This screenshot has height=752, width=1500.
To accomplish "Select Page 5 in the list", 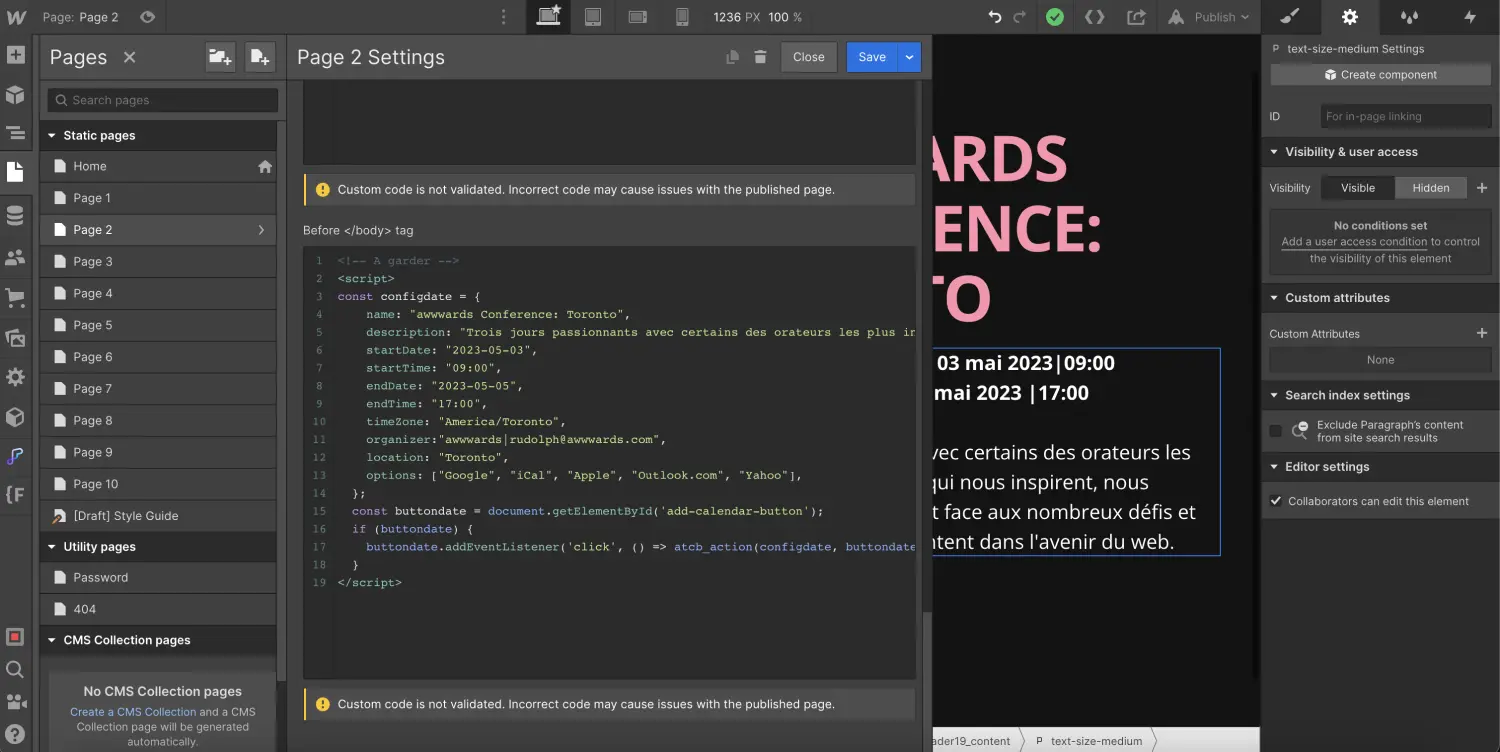I will pyautogui.click(x=158, y=325).
